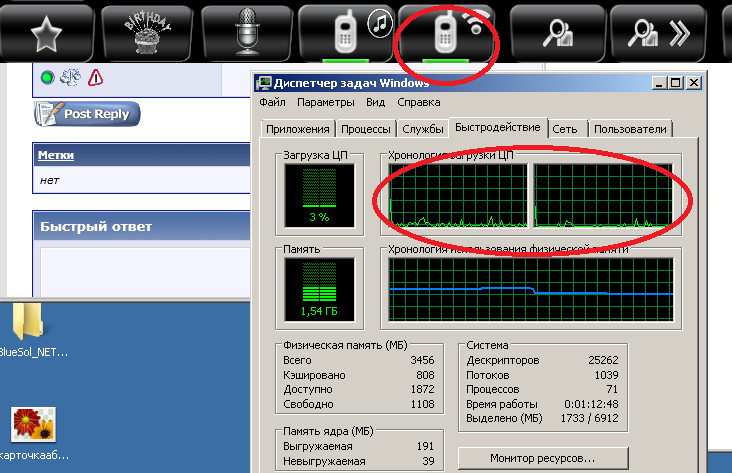Open the Файл menu in Task Manager
Screen dimensions: 732x473
point(273,102)
